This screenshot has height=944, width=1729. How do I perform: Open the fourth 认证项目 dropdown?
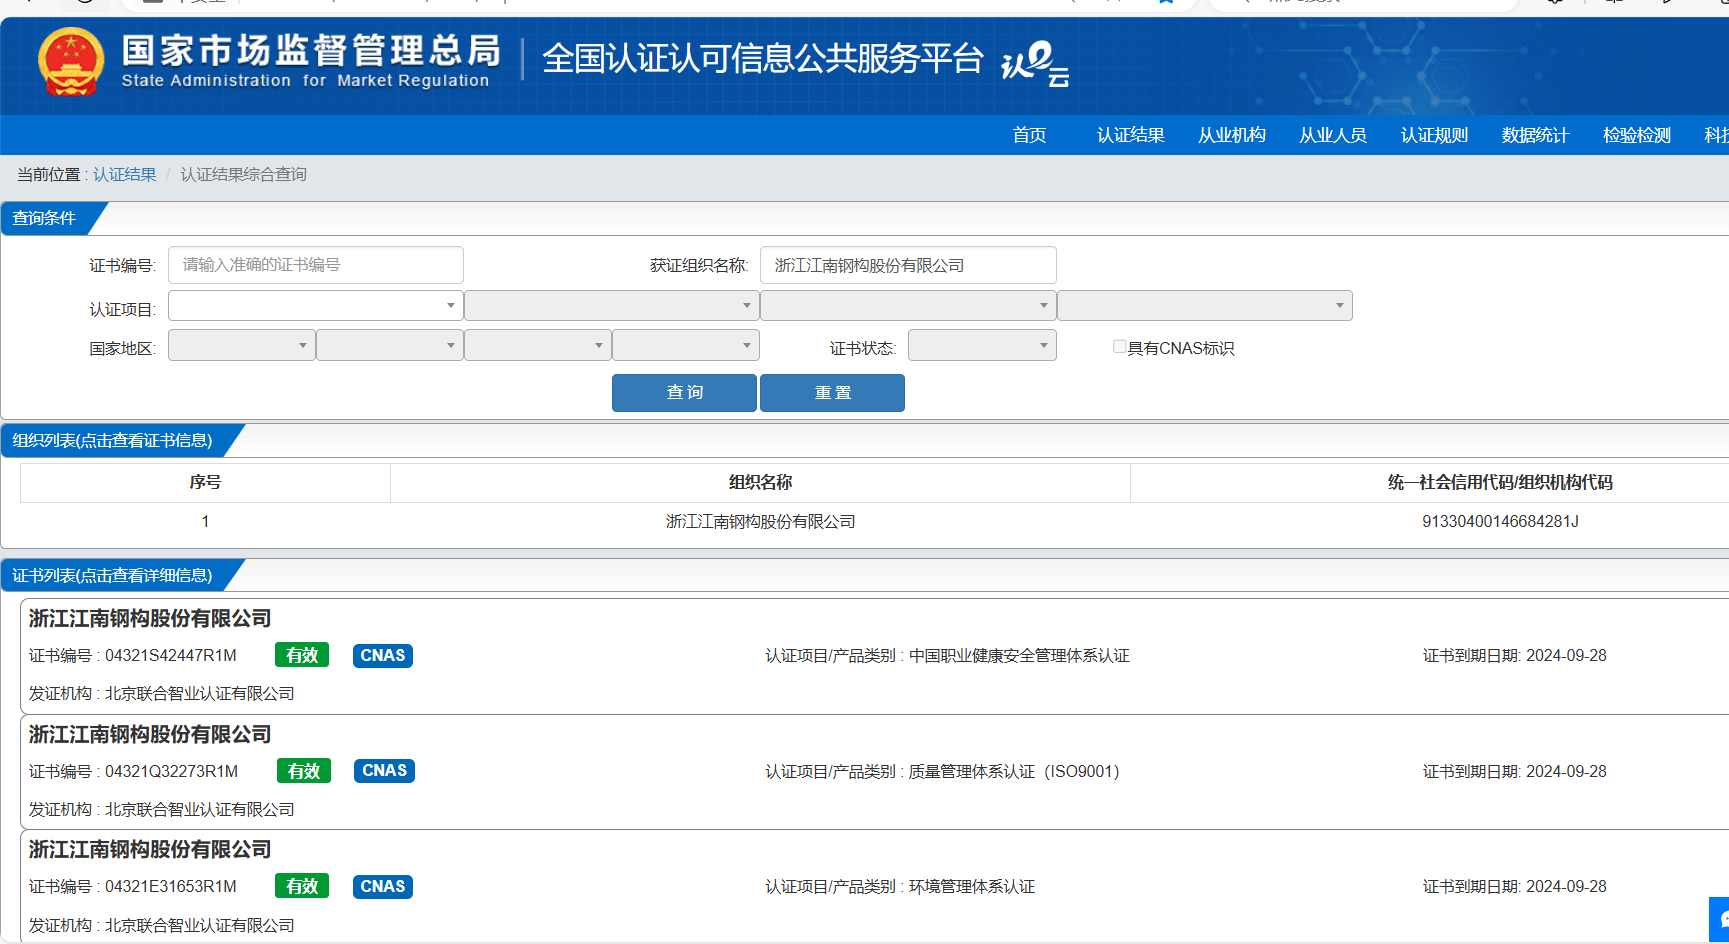tap(1204, 305)
